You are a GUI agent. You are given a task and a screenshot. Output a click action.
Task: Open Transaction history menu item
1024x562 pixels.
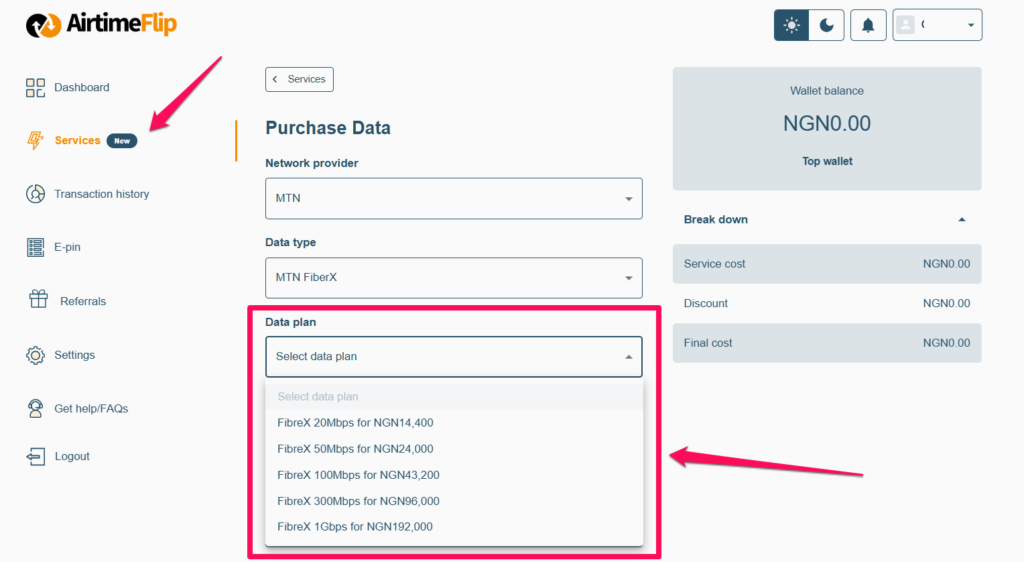[101, 194]
